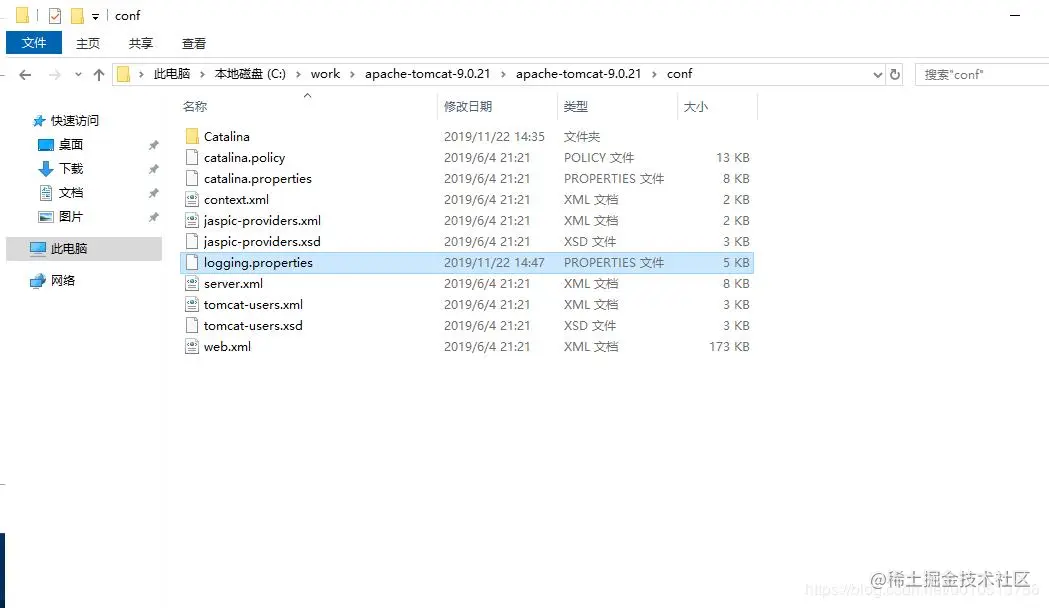This screenshot has width=1049, height=608.
Task: Expand chevron after 本地磁盘 (C:) breadcrumb
Action: coord(298,74)
